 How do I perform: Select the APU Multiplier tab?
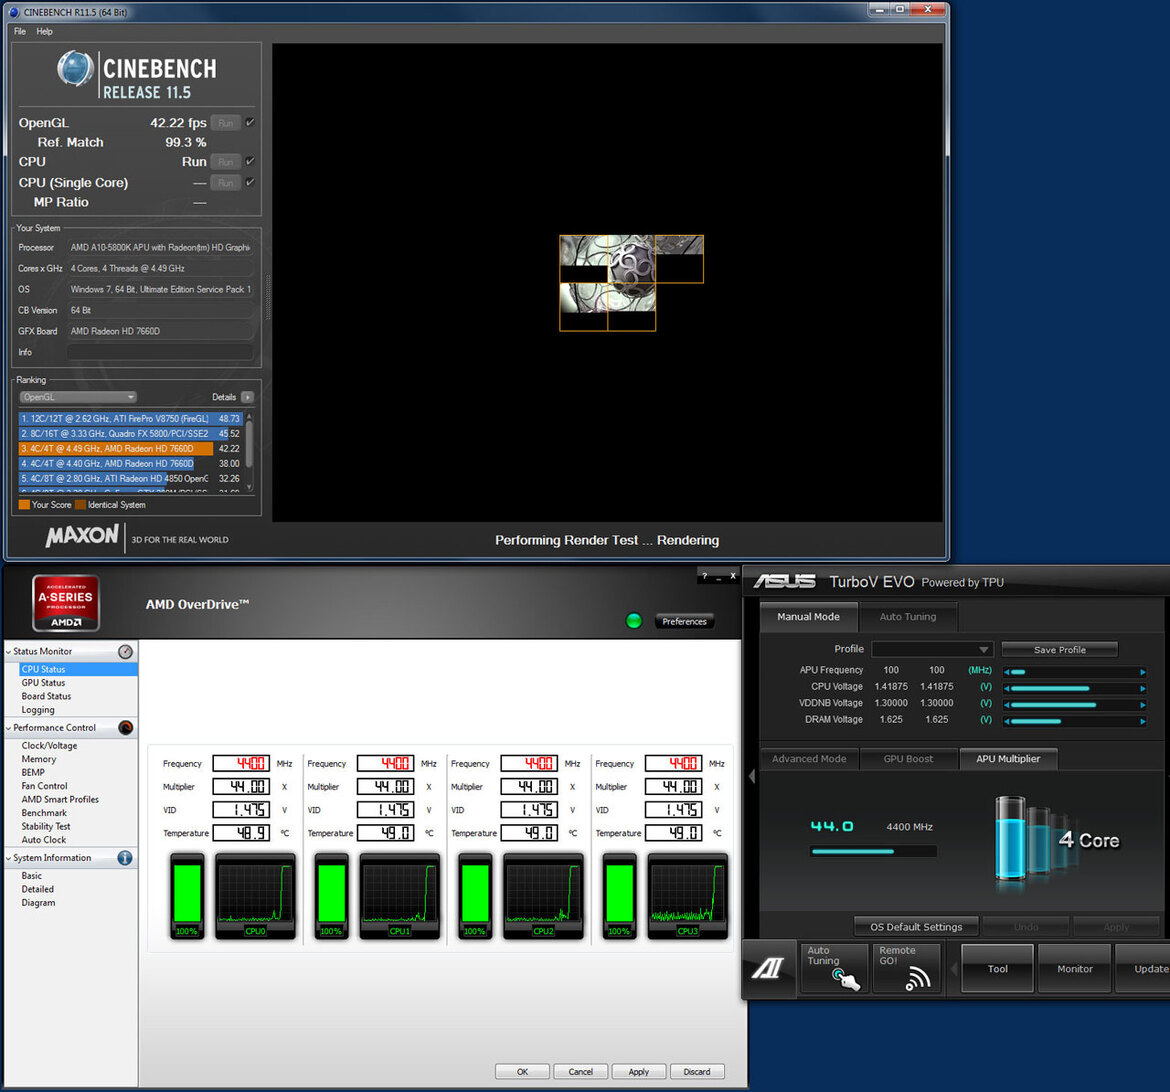[1008, 758]
